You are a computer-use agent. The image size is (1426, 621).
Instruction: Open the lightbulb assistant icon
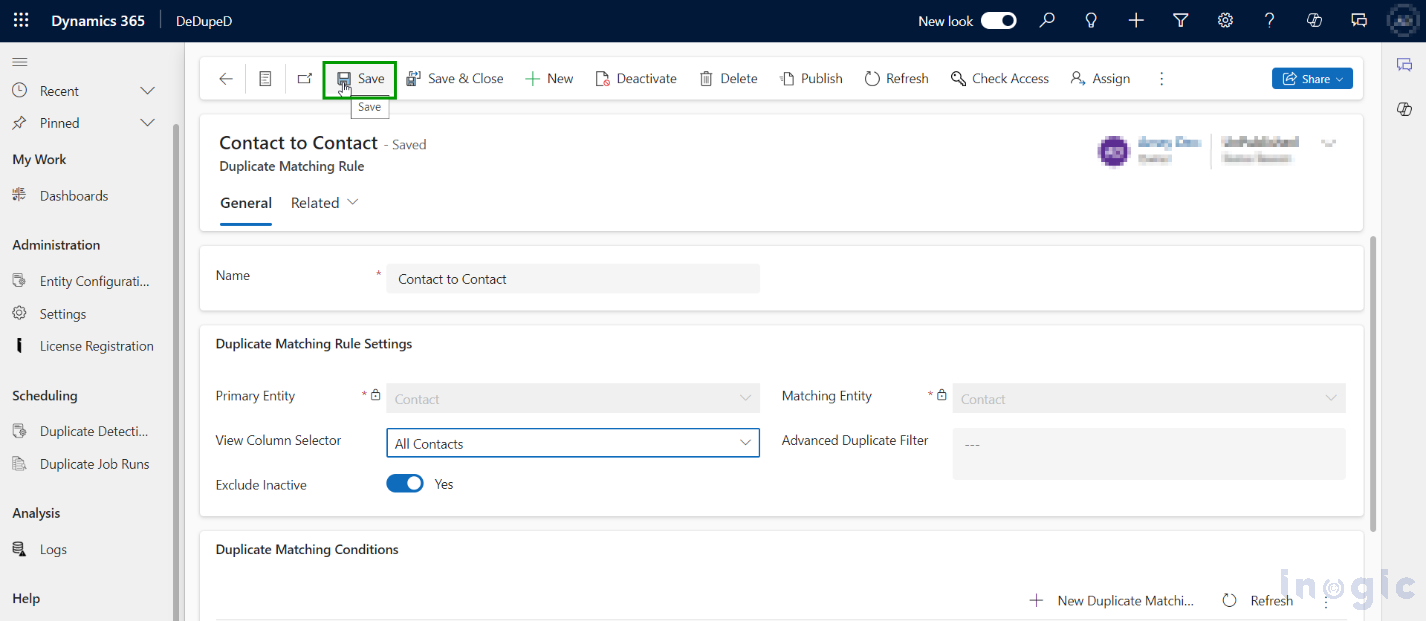tap(1092, 20)
